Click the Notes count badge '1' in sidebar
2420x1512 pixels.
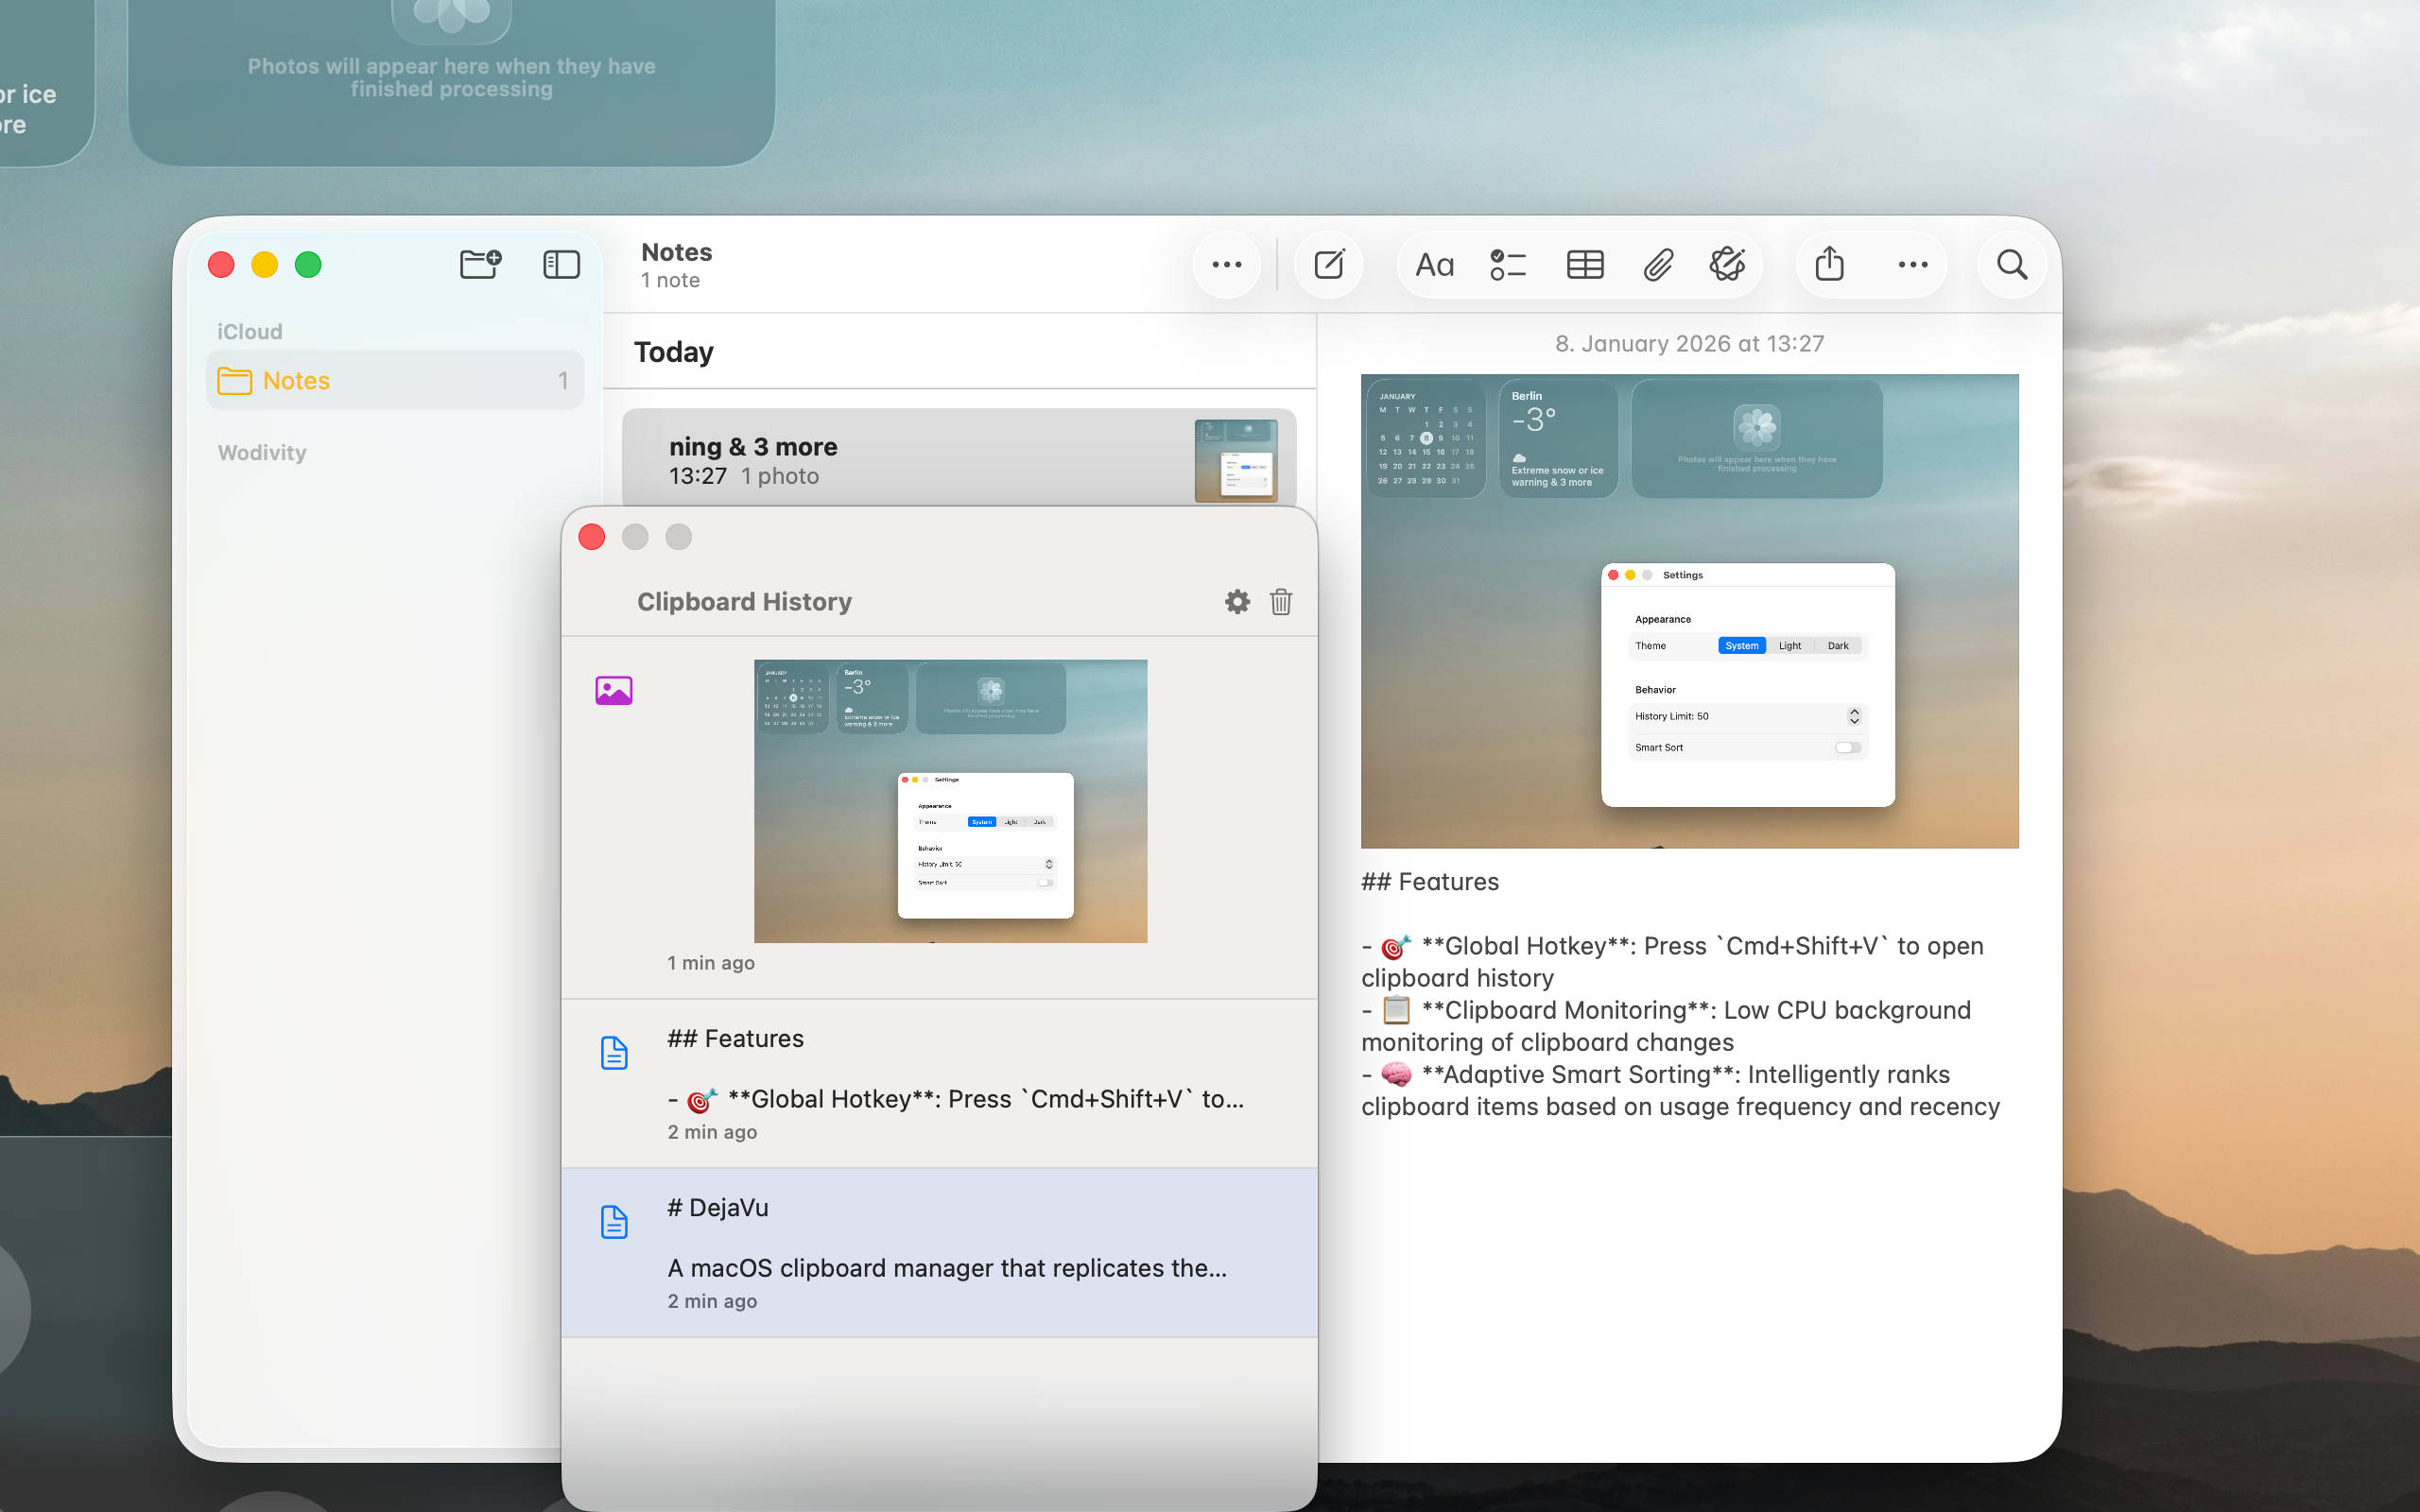pos(563,380)
